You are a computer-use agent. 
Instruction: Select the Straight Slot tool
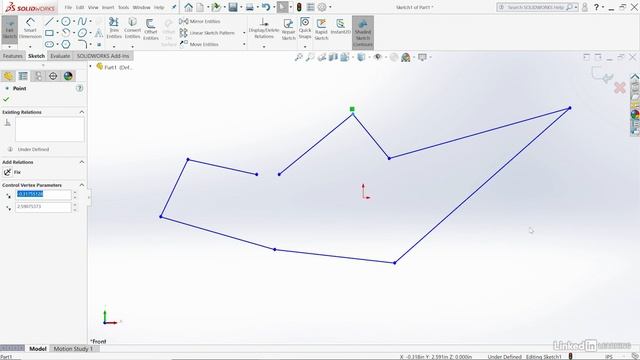tap(49, 44)
